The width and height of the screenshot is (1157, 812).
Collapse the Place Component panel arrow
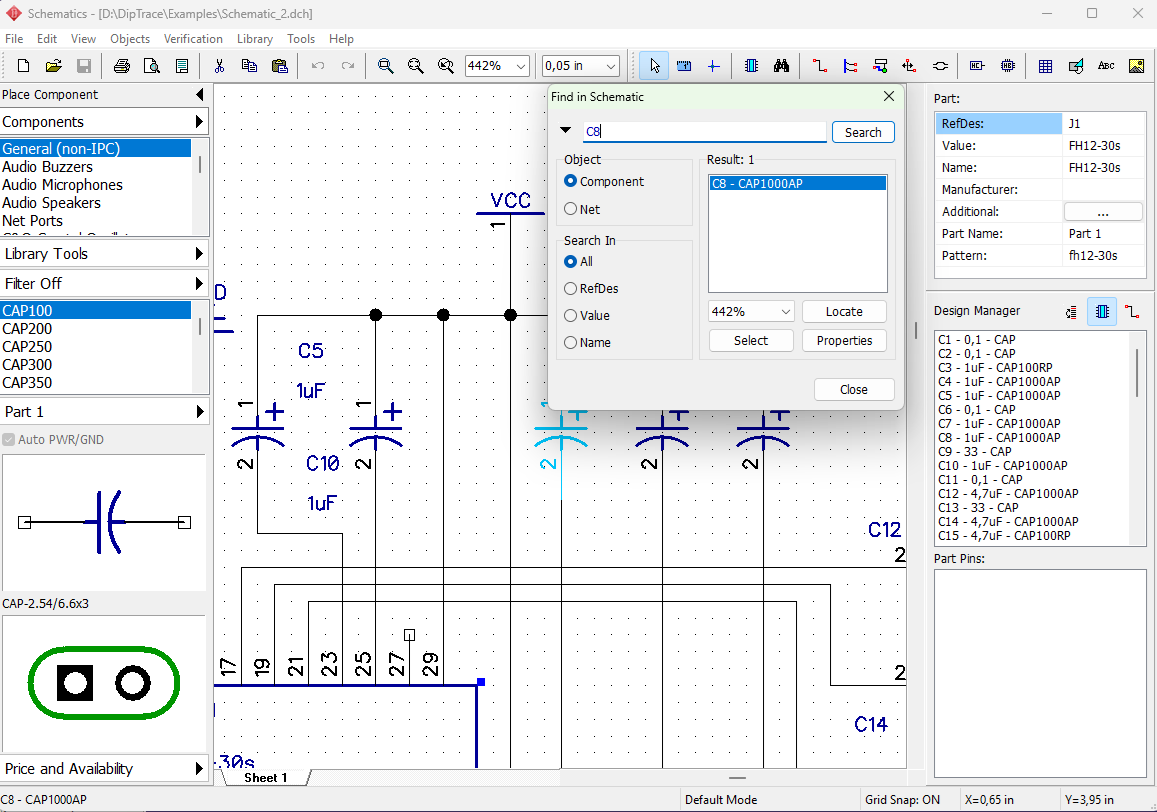tap(199, 94)
